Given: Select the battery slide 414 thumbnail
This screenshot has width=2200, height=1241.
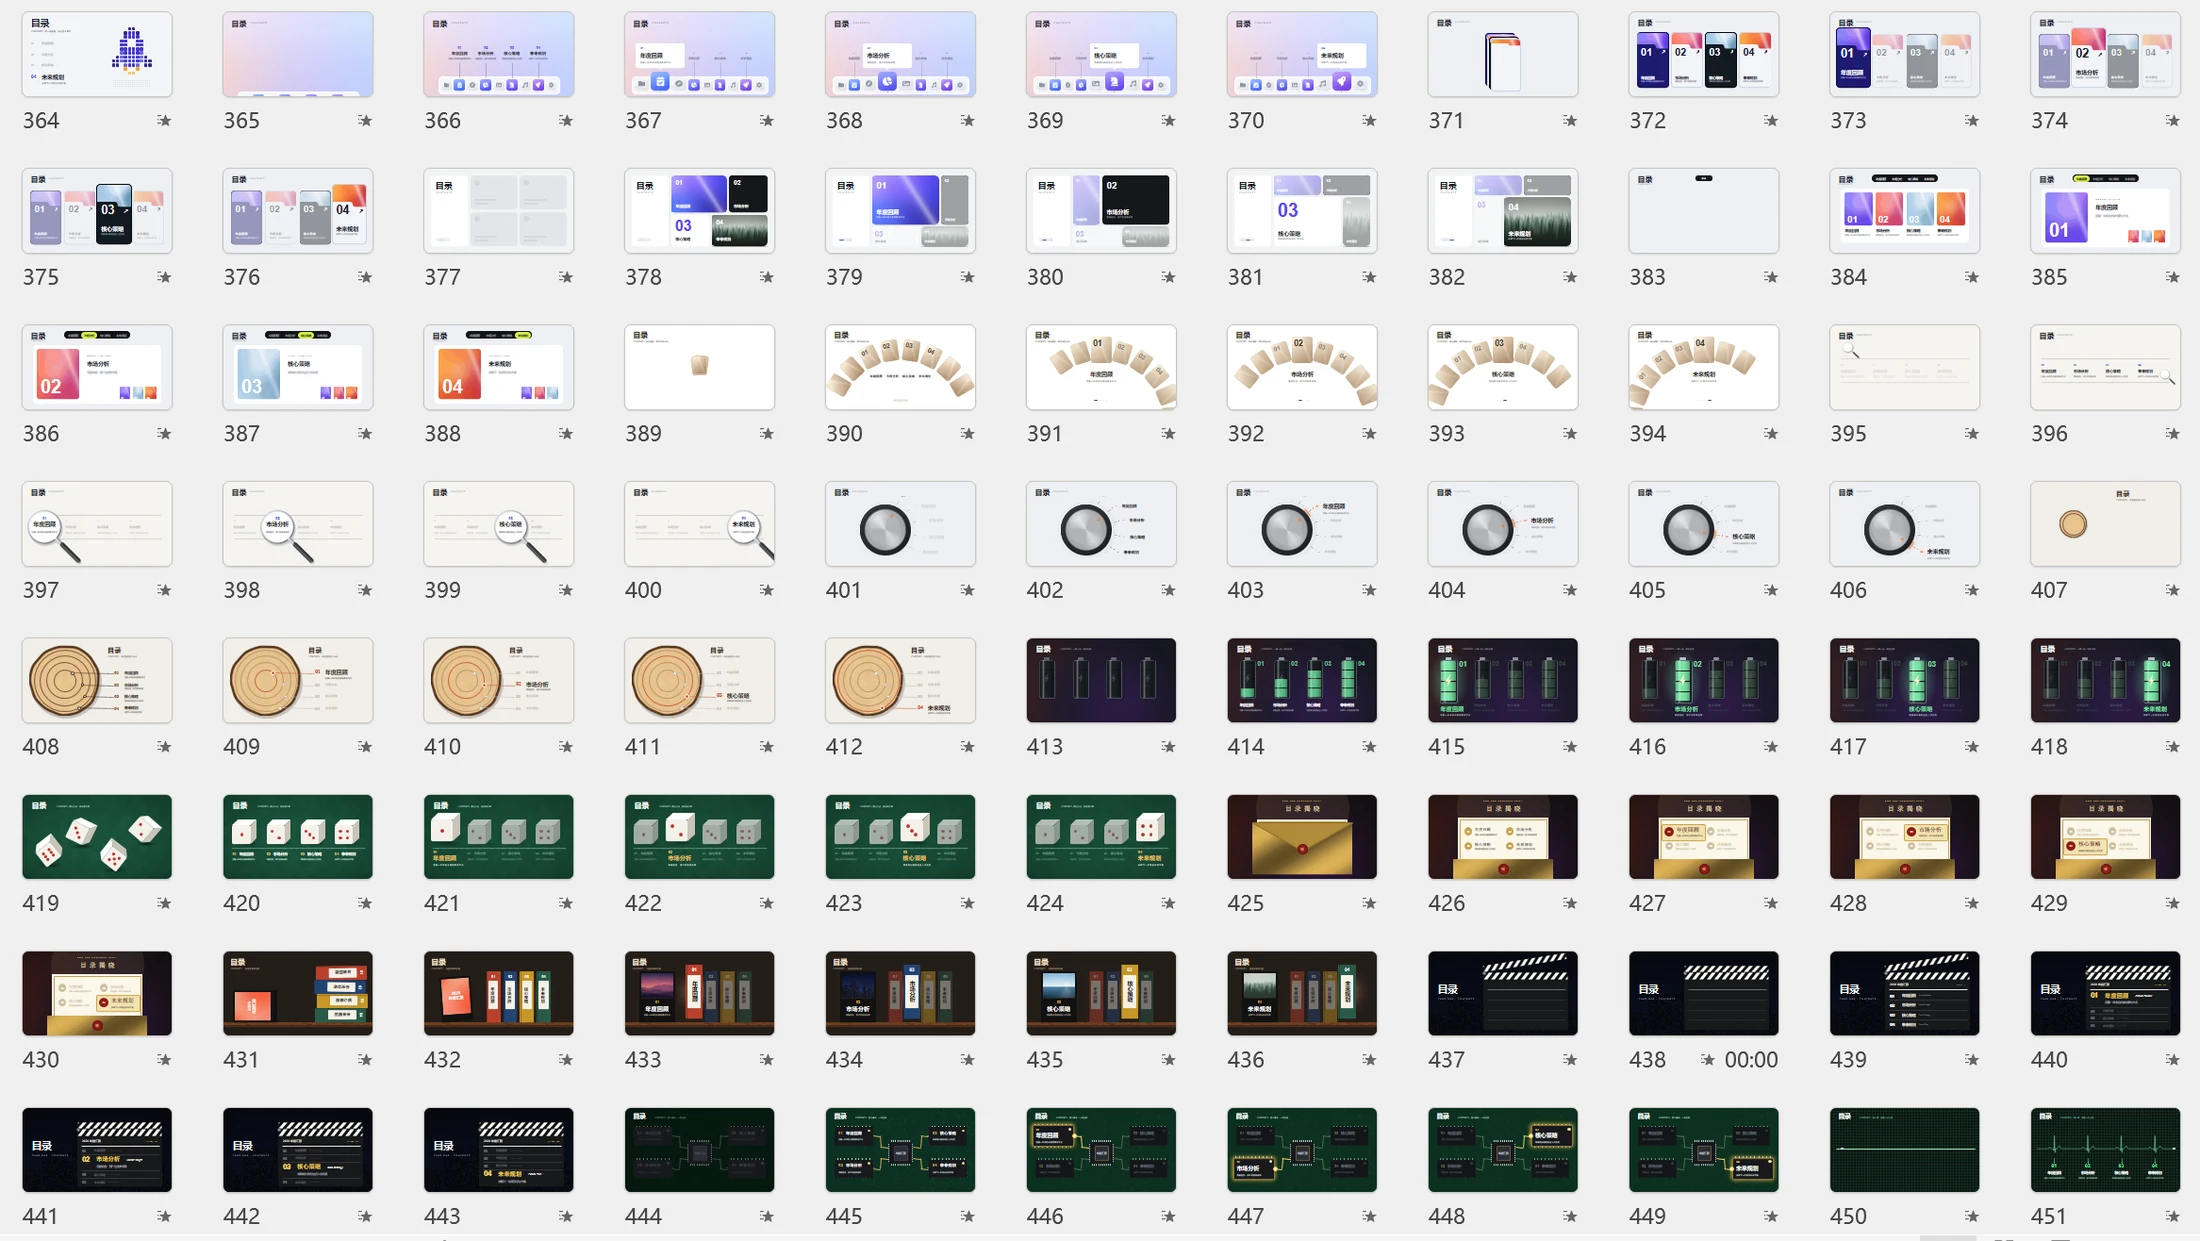Looking at the screenshot, I should click(x=1302, y=681).
